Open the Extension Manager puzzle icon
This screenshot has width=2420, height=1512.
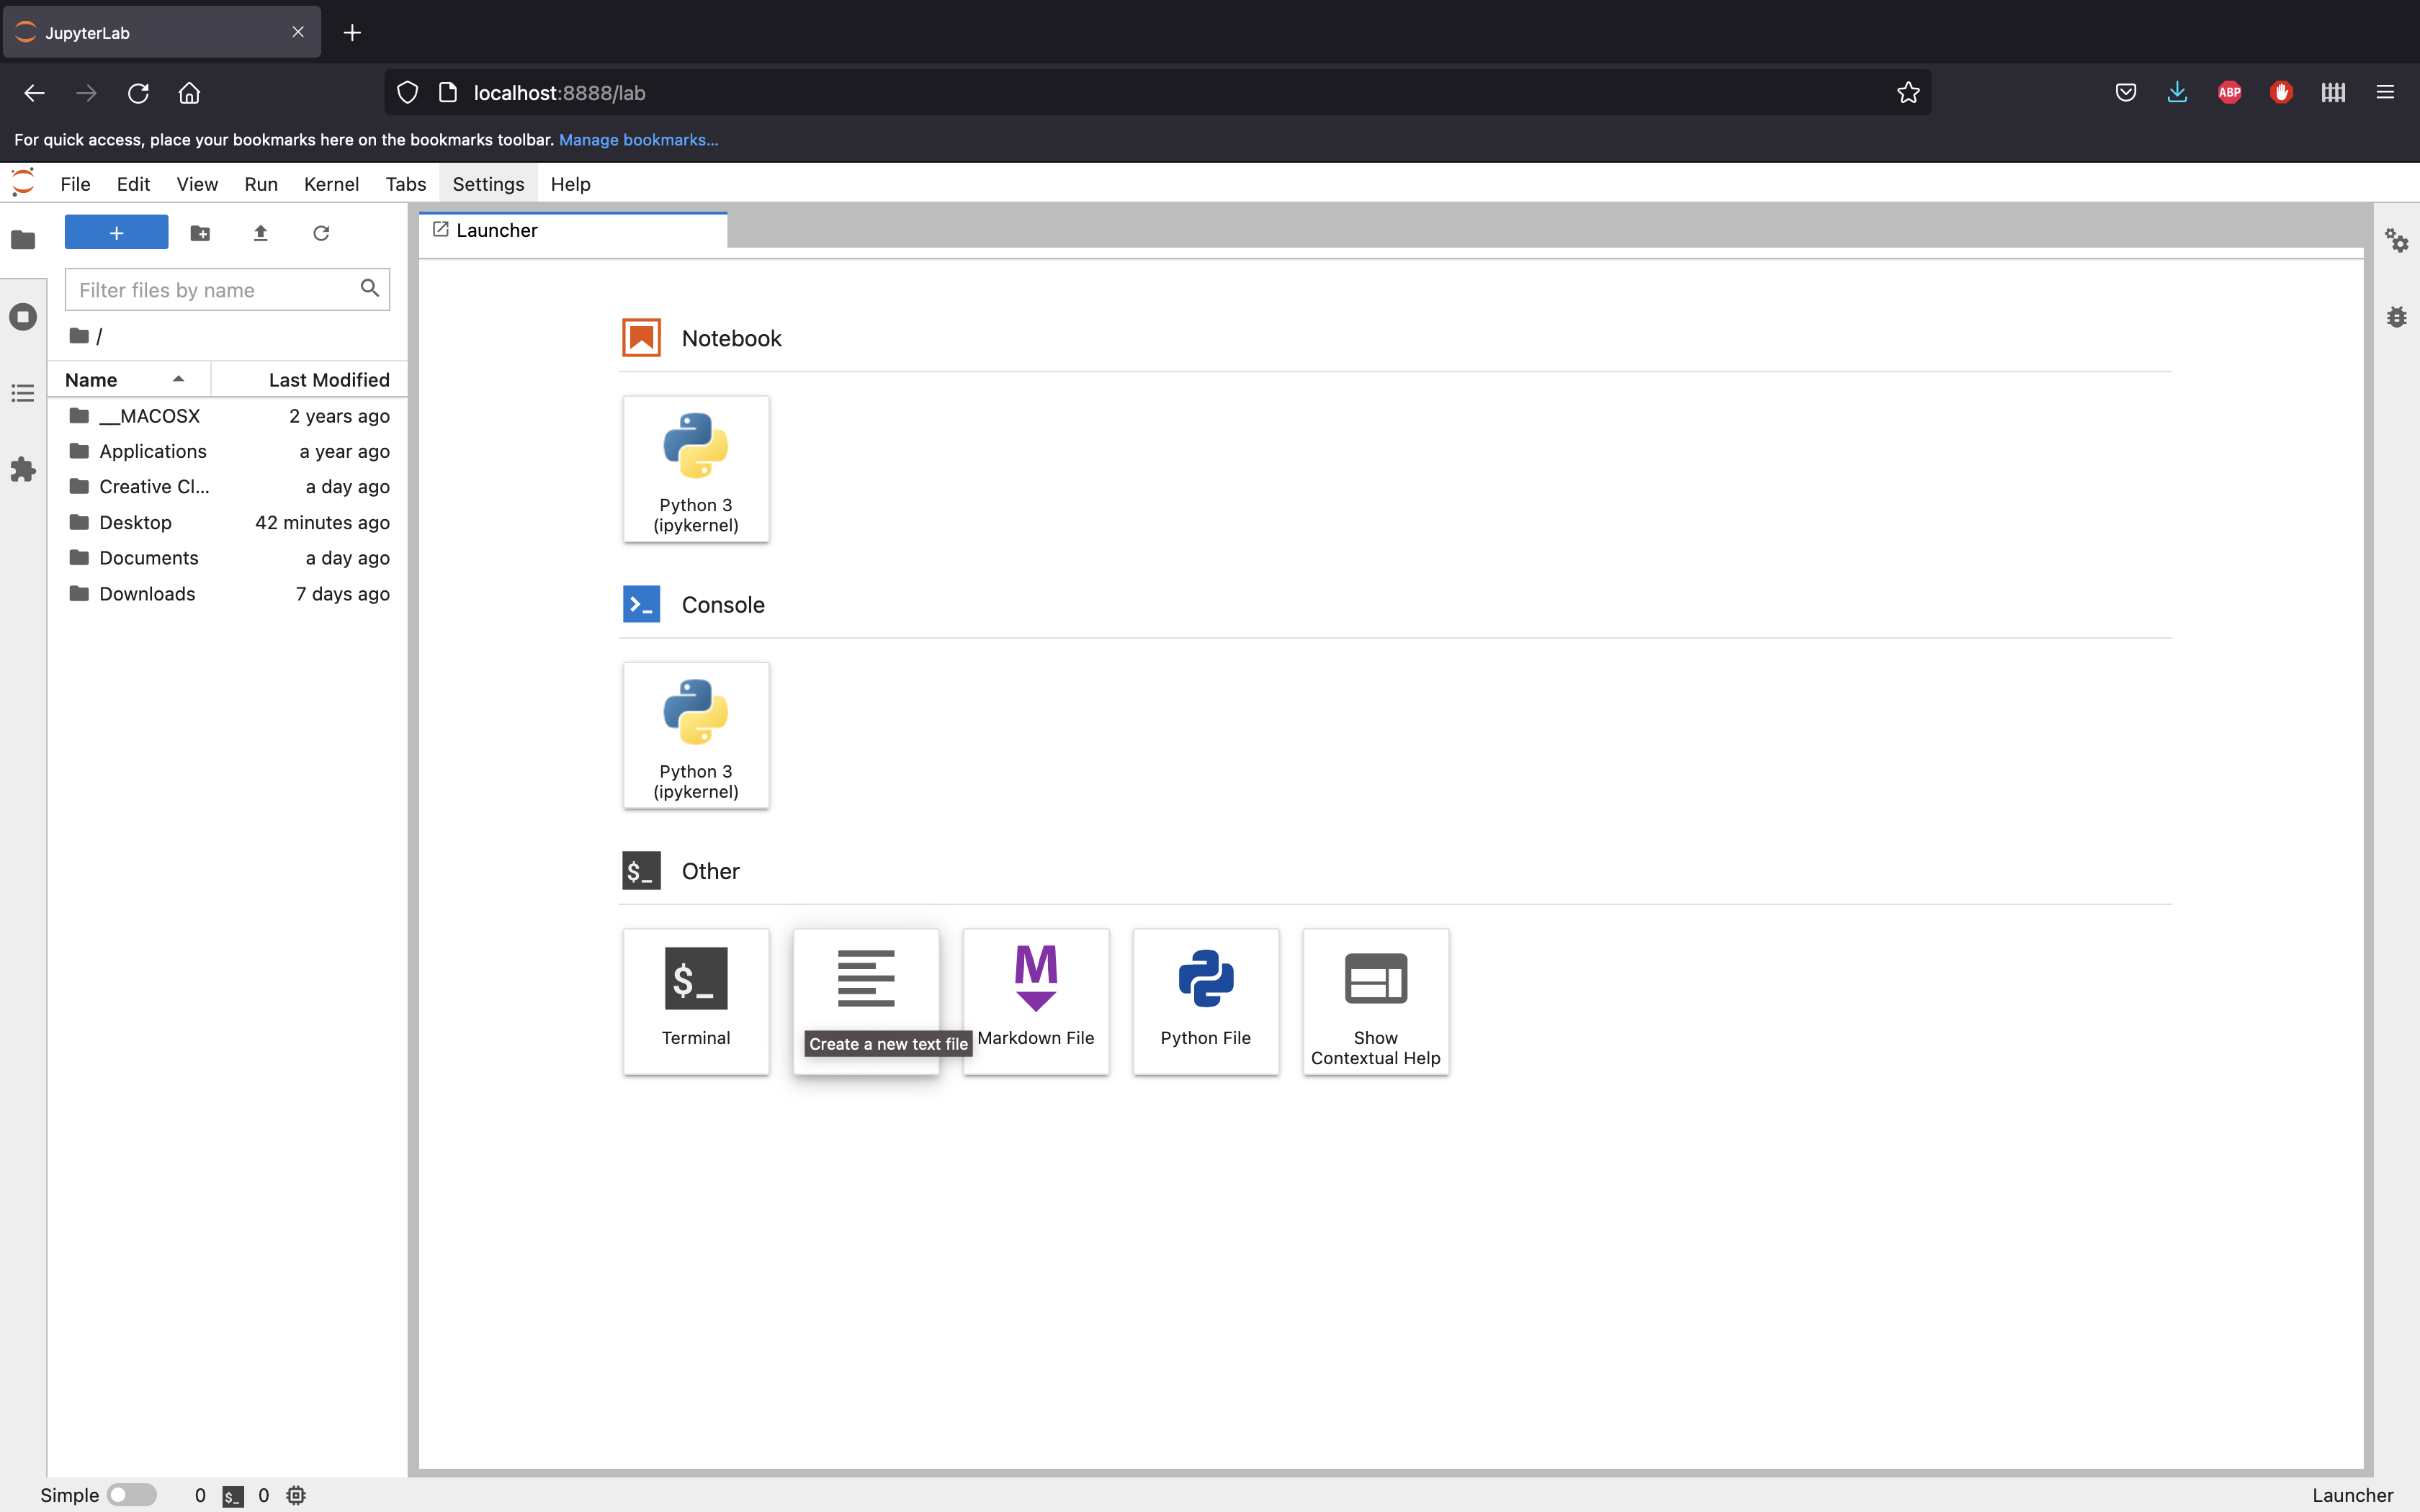point(23,470)
